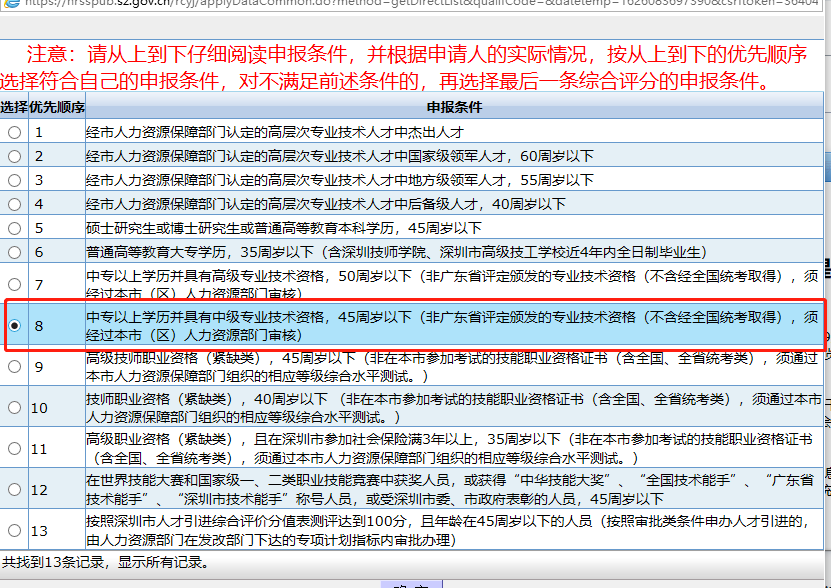Select condition 4 后备级人才
Screen dimensions: 831x588
click(14, 203)
